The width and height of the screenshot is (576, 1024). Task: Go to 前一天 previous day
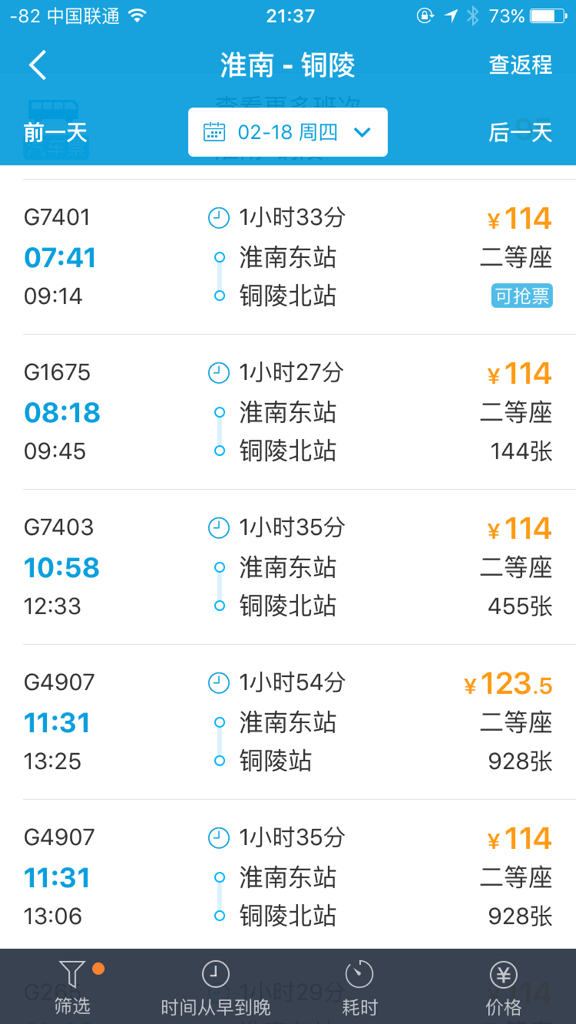click(56, 133)
